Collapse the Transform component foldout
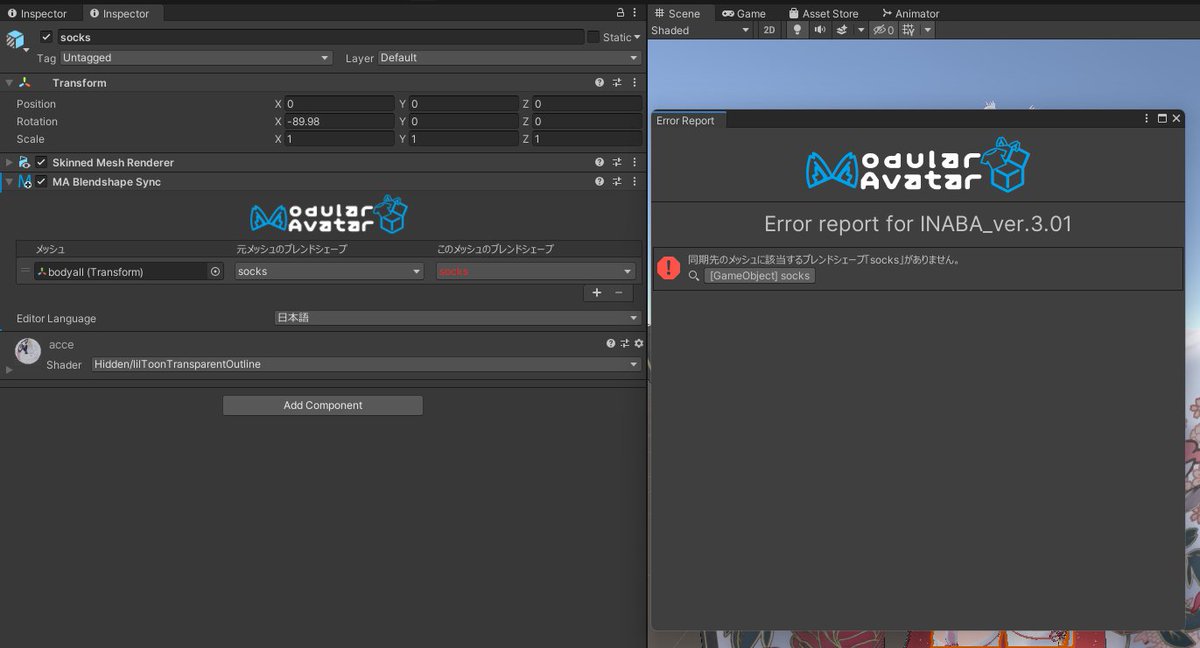The width and height of the screenshot is (1200, 648). (x=9, y=83)
